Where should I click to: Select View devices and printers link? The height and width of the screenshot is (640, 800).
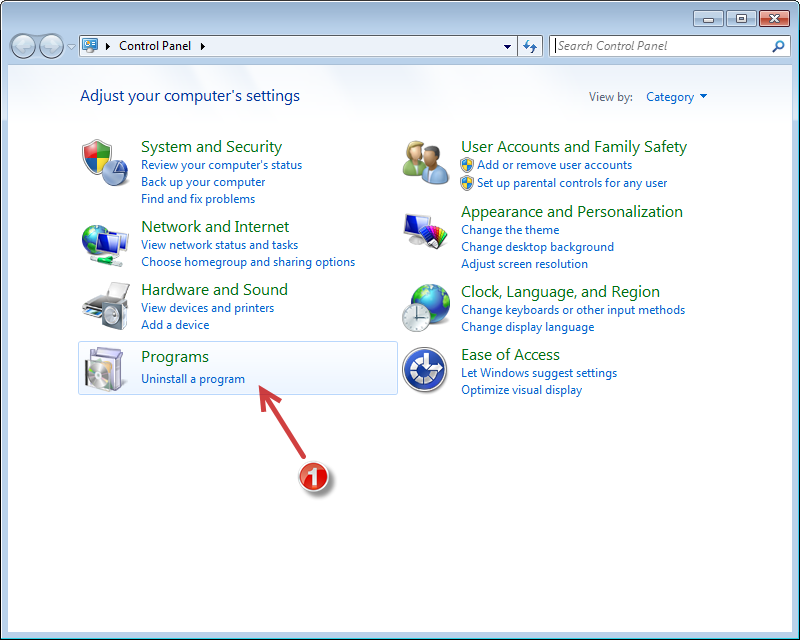pos(207,308)
